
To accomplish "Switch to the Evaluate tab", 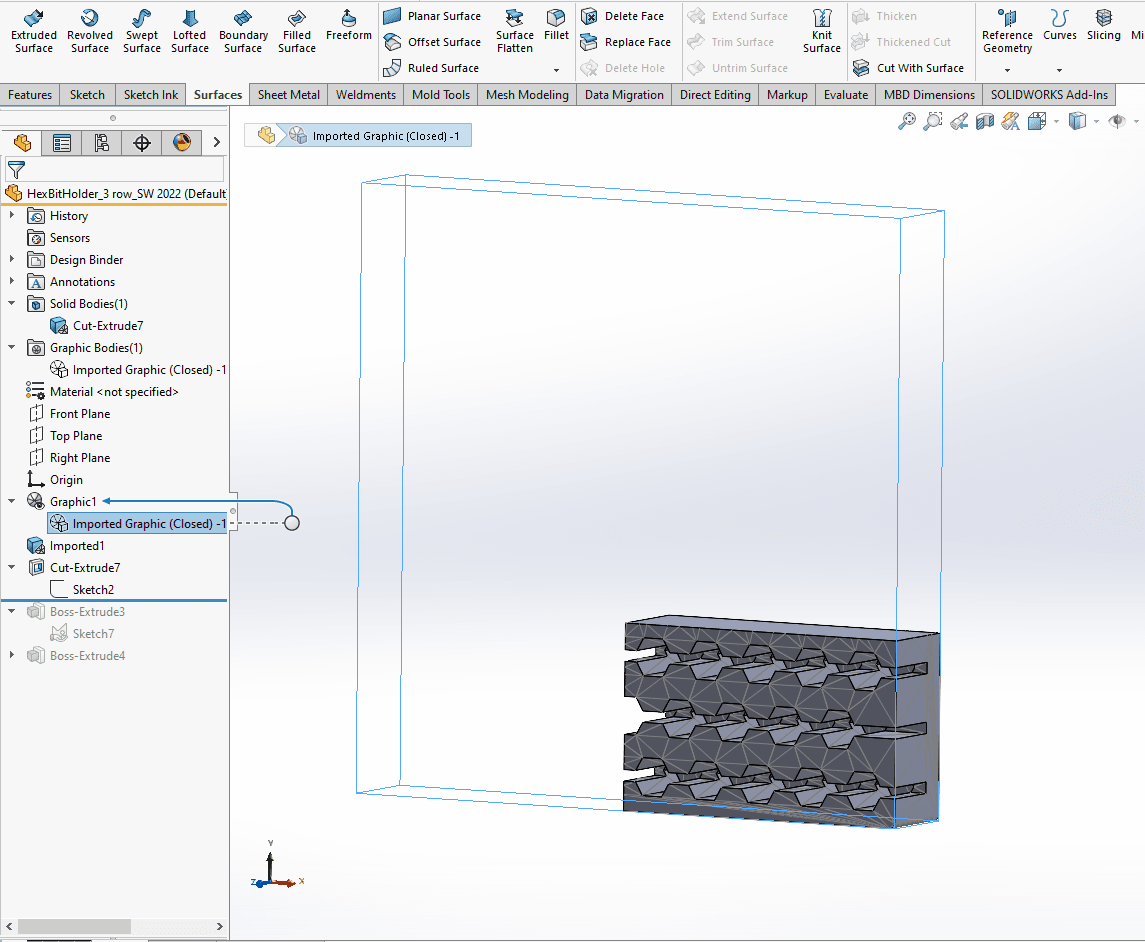I will [846, 95].
